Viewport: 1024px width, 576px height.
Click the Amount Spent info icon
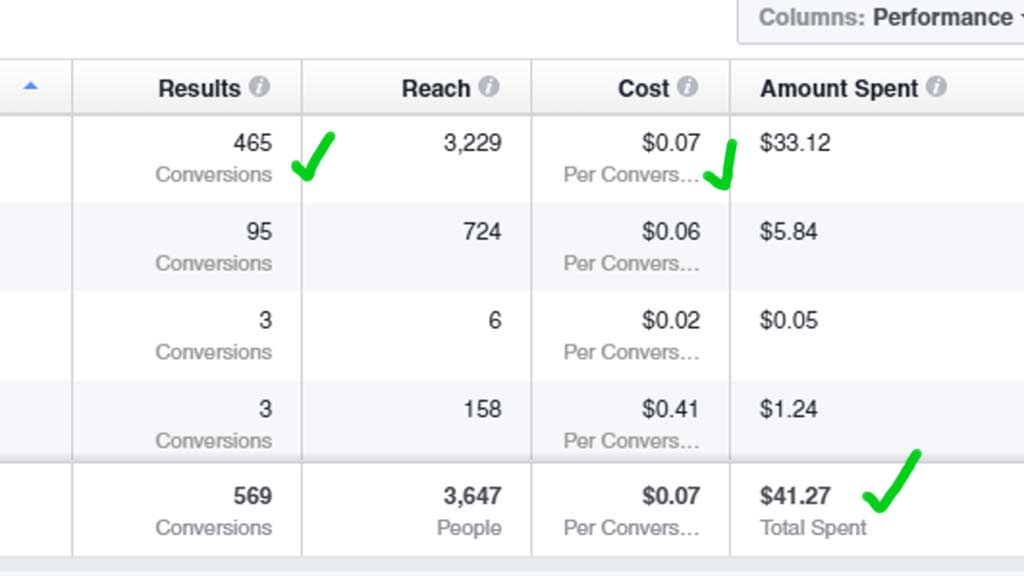pyautogui.click(x=936, y=86)
